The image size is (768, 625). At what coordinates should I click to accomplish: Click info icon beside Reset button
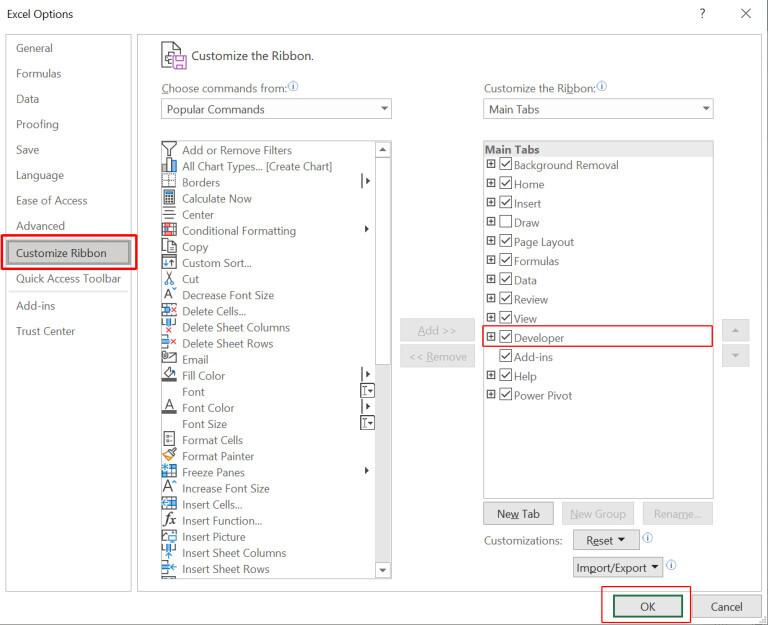[x=647, y=538]
